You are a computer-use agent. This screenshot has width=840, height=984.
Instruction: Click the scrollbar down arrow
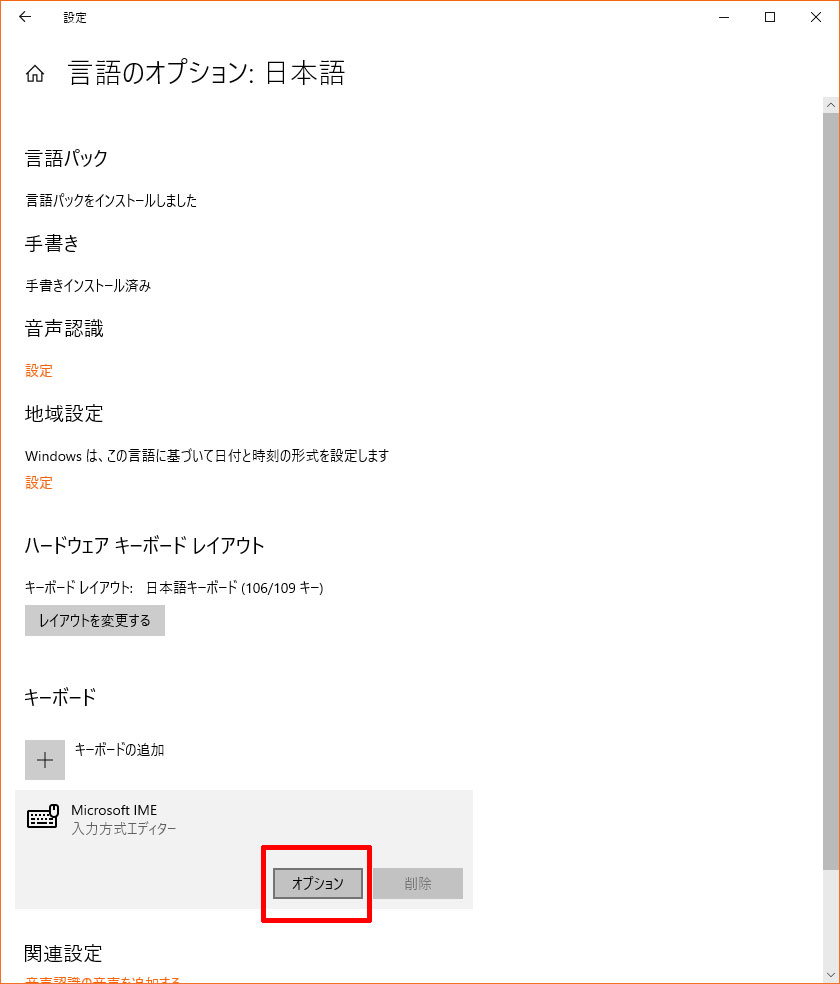831,975
